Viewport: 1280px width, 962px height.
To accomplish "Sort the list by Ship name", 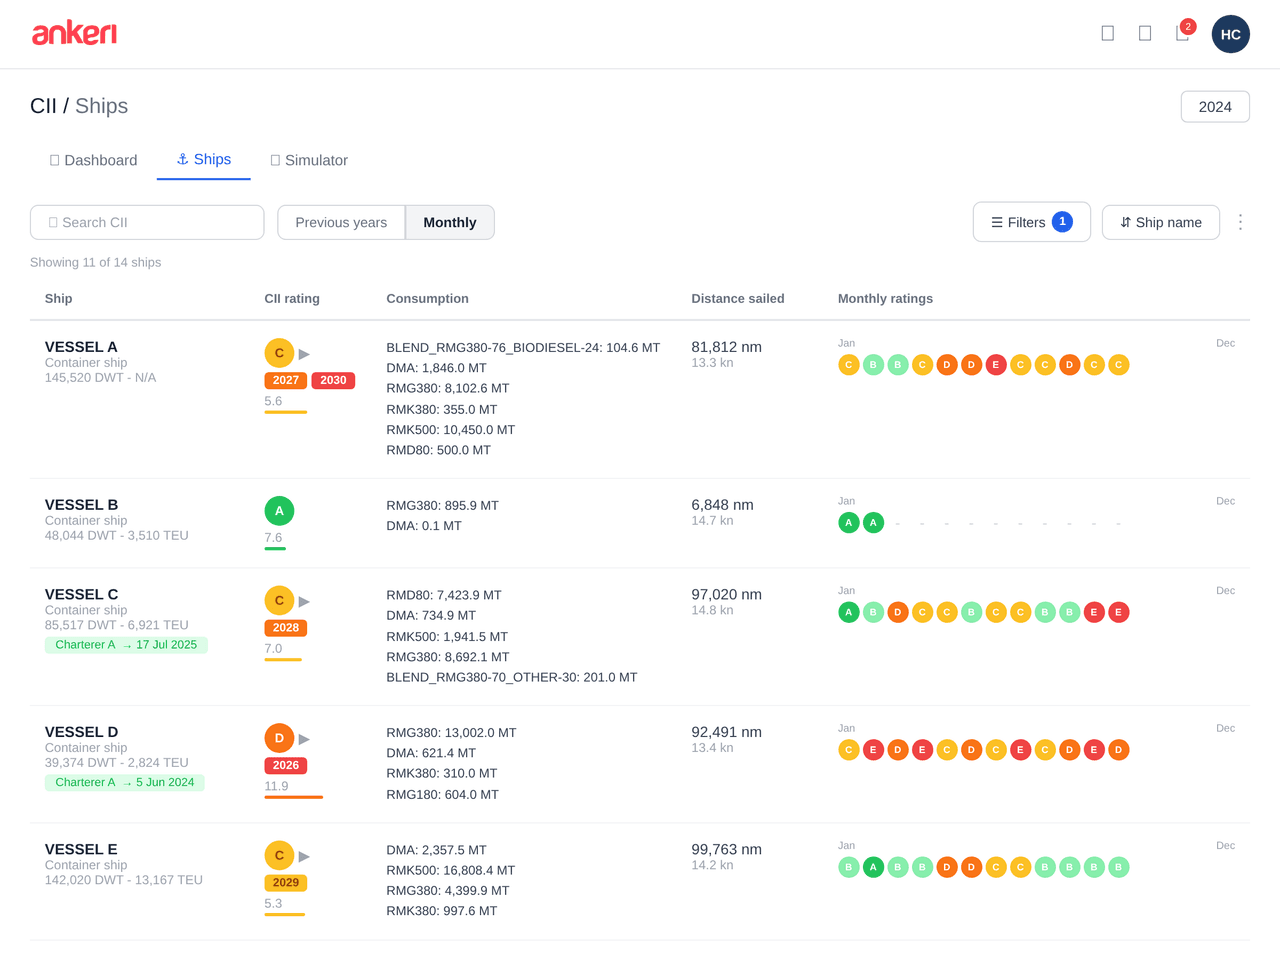I will coord(1160,222).
